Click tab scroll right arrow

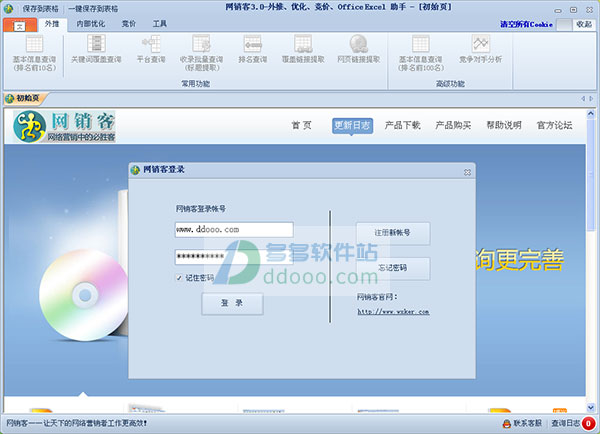point(591,99)
